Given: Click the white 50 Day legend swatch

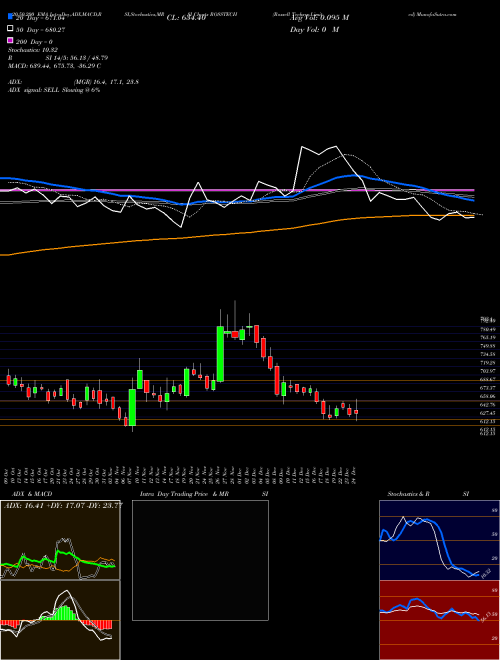Looking at the screenshot, I should point(10,29).
